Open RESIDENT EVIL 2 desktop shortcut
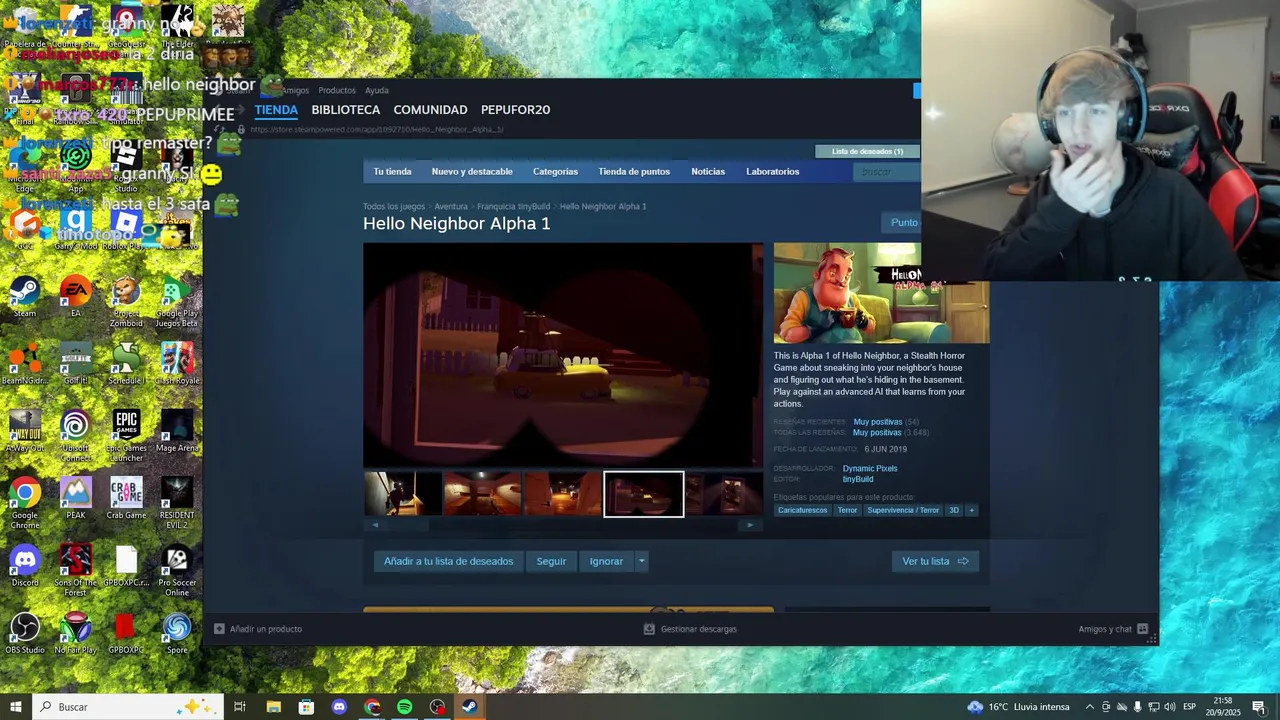 [x=176, y=503]
